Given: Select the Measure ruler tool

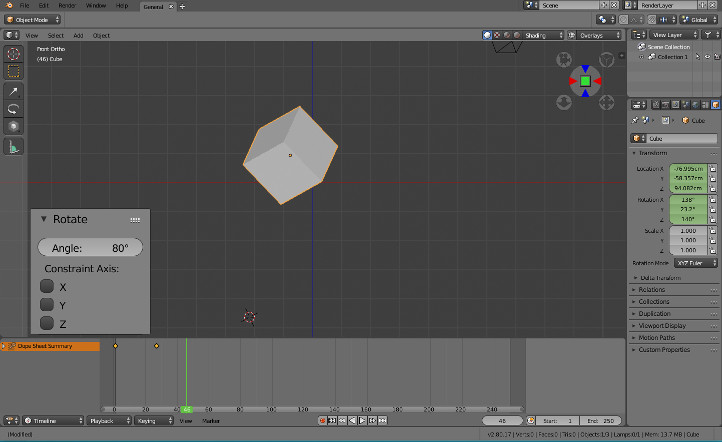Looking at the screenshot, I should (x=13, y=147).
